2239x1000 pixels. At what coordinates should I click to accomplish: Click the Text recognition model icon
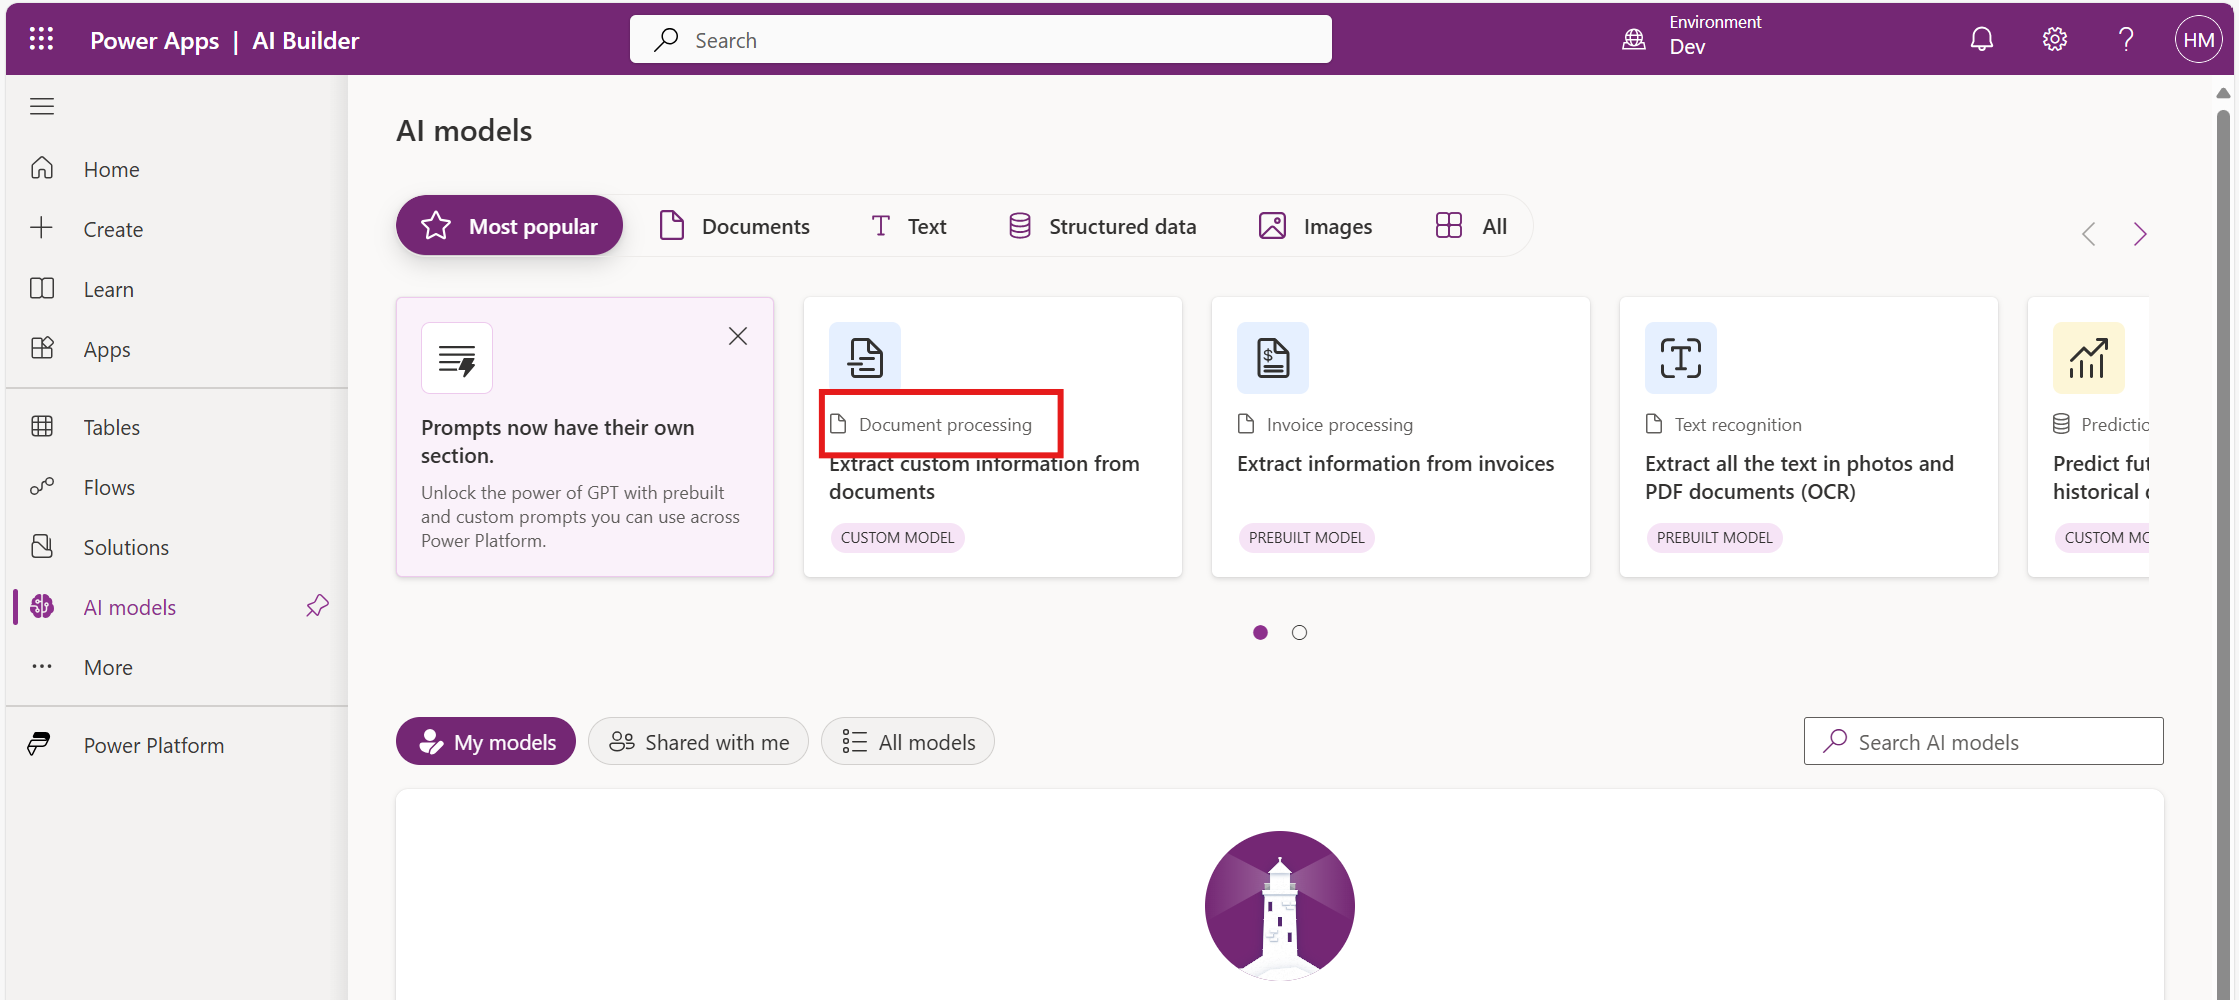pos(1680,357)
